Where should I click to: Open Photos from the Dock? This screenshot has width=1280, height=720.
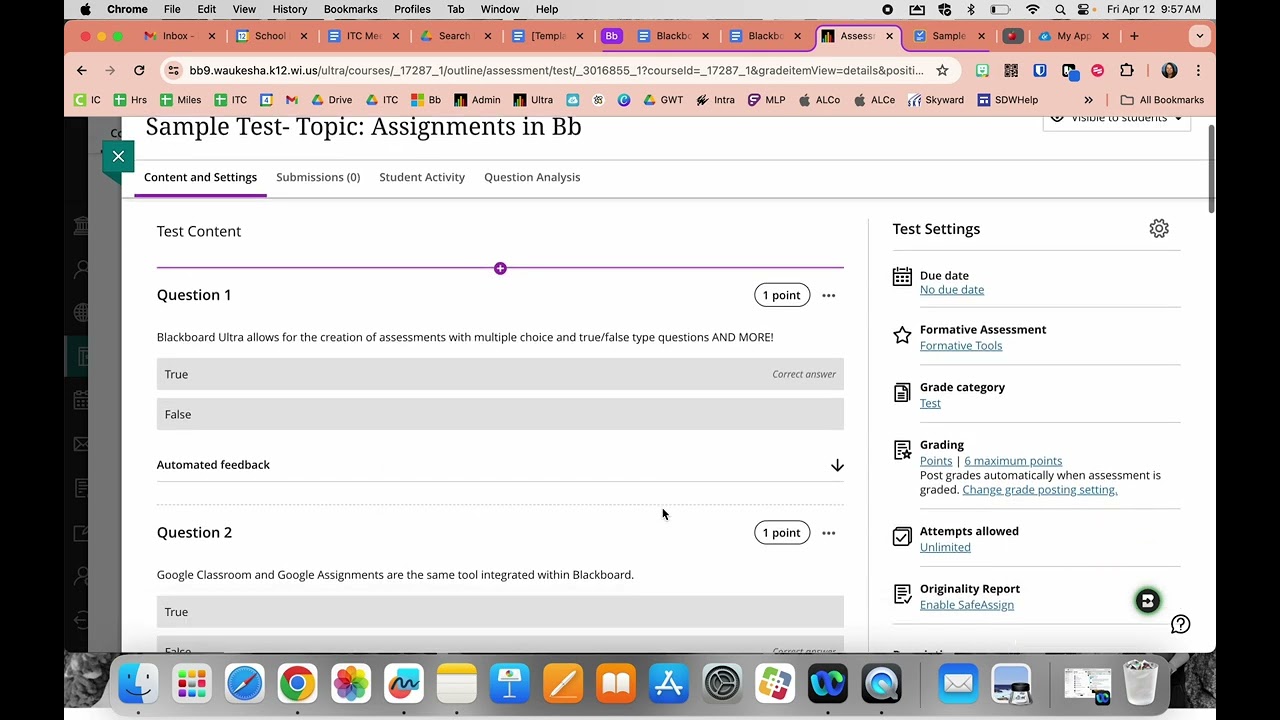click(x=350, y=684)
